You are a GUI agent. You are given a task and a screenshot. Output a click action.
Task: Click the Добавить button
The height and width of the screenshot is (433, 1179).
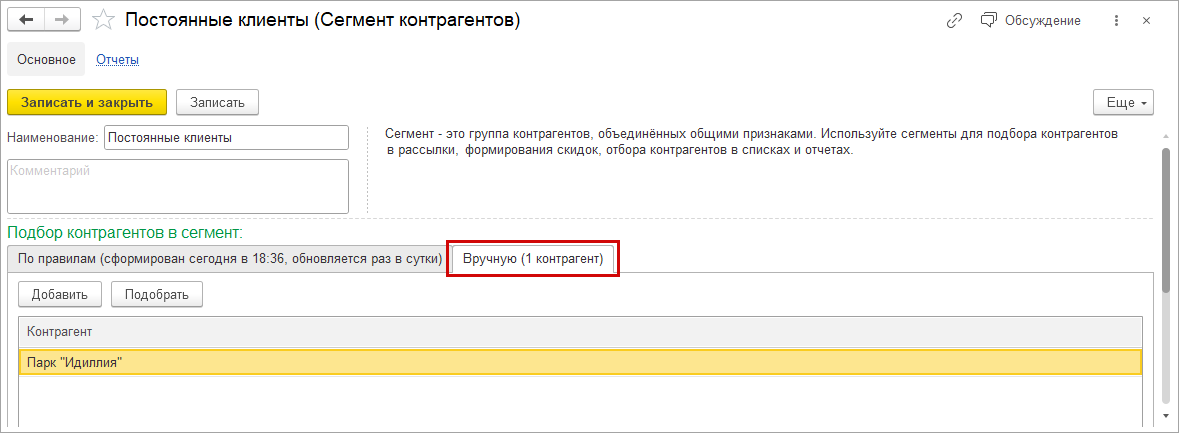(60, 294)
